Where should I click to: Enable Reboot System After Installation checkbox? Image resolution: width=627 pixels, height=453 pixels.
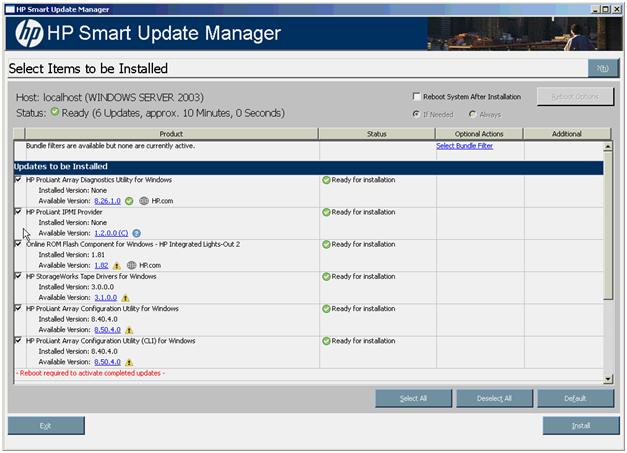417,97
